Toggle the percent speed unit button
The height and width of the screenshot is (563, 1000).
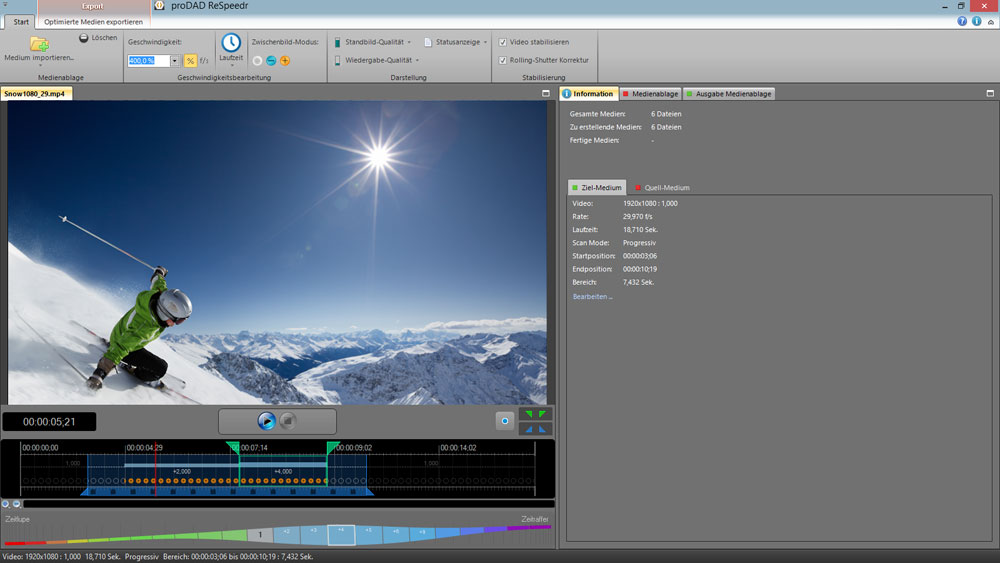189,61
